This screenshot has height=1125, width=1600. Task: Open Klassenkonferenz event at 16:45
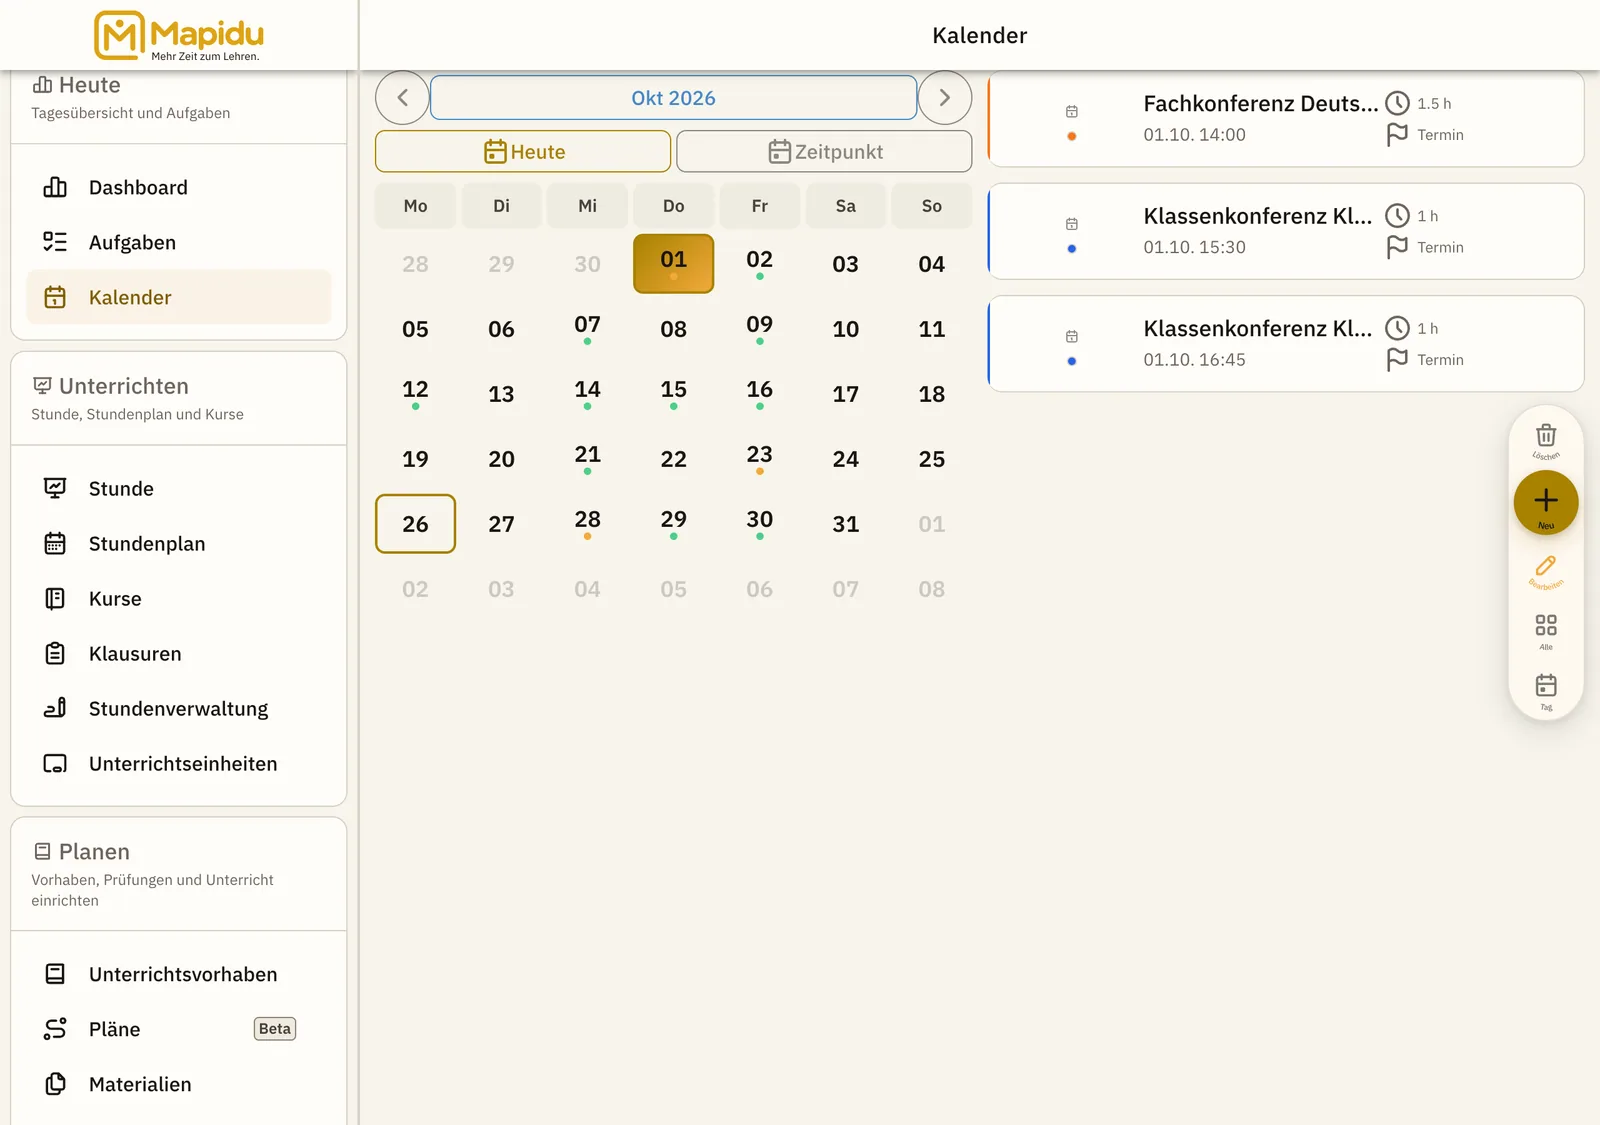coord(1286,343)
